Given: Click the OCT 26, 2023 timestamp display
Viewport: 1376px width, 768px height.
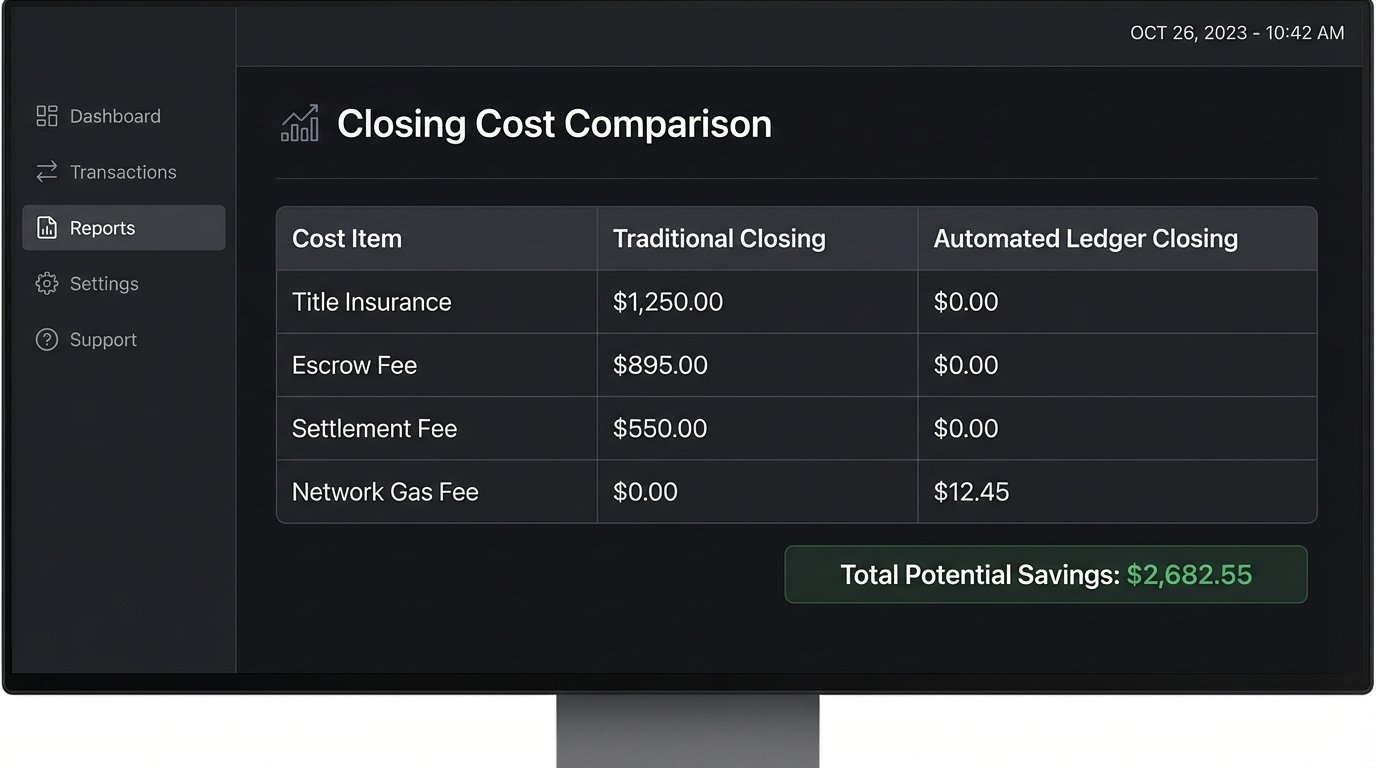Looking at the screenshot, I should [1237, 32].
